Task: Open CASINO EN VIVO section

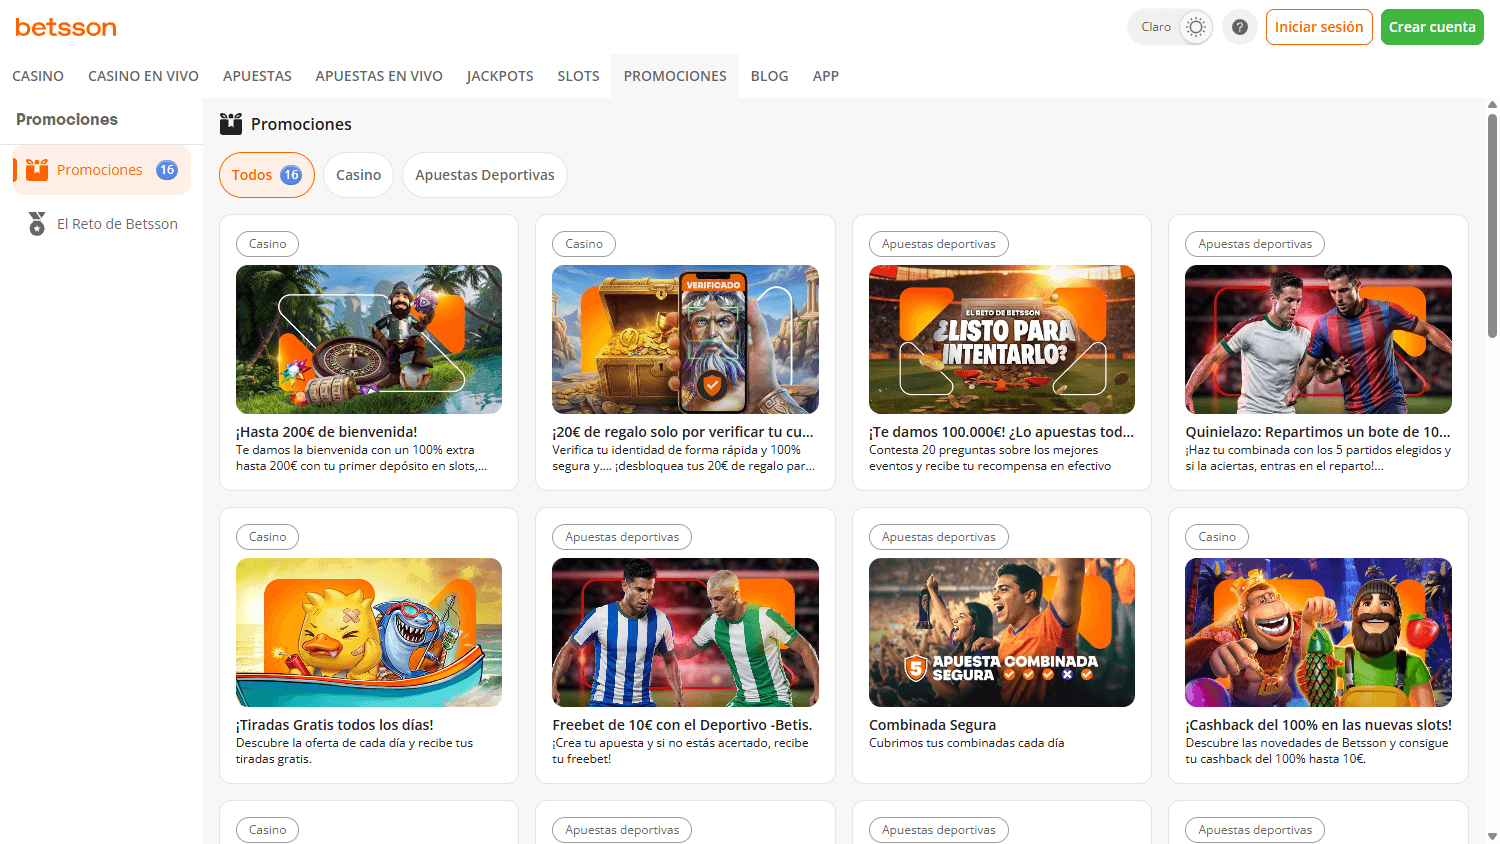Action: 143,76
